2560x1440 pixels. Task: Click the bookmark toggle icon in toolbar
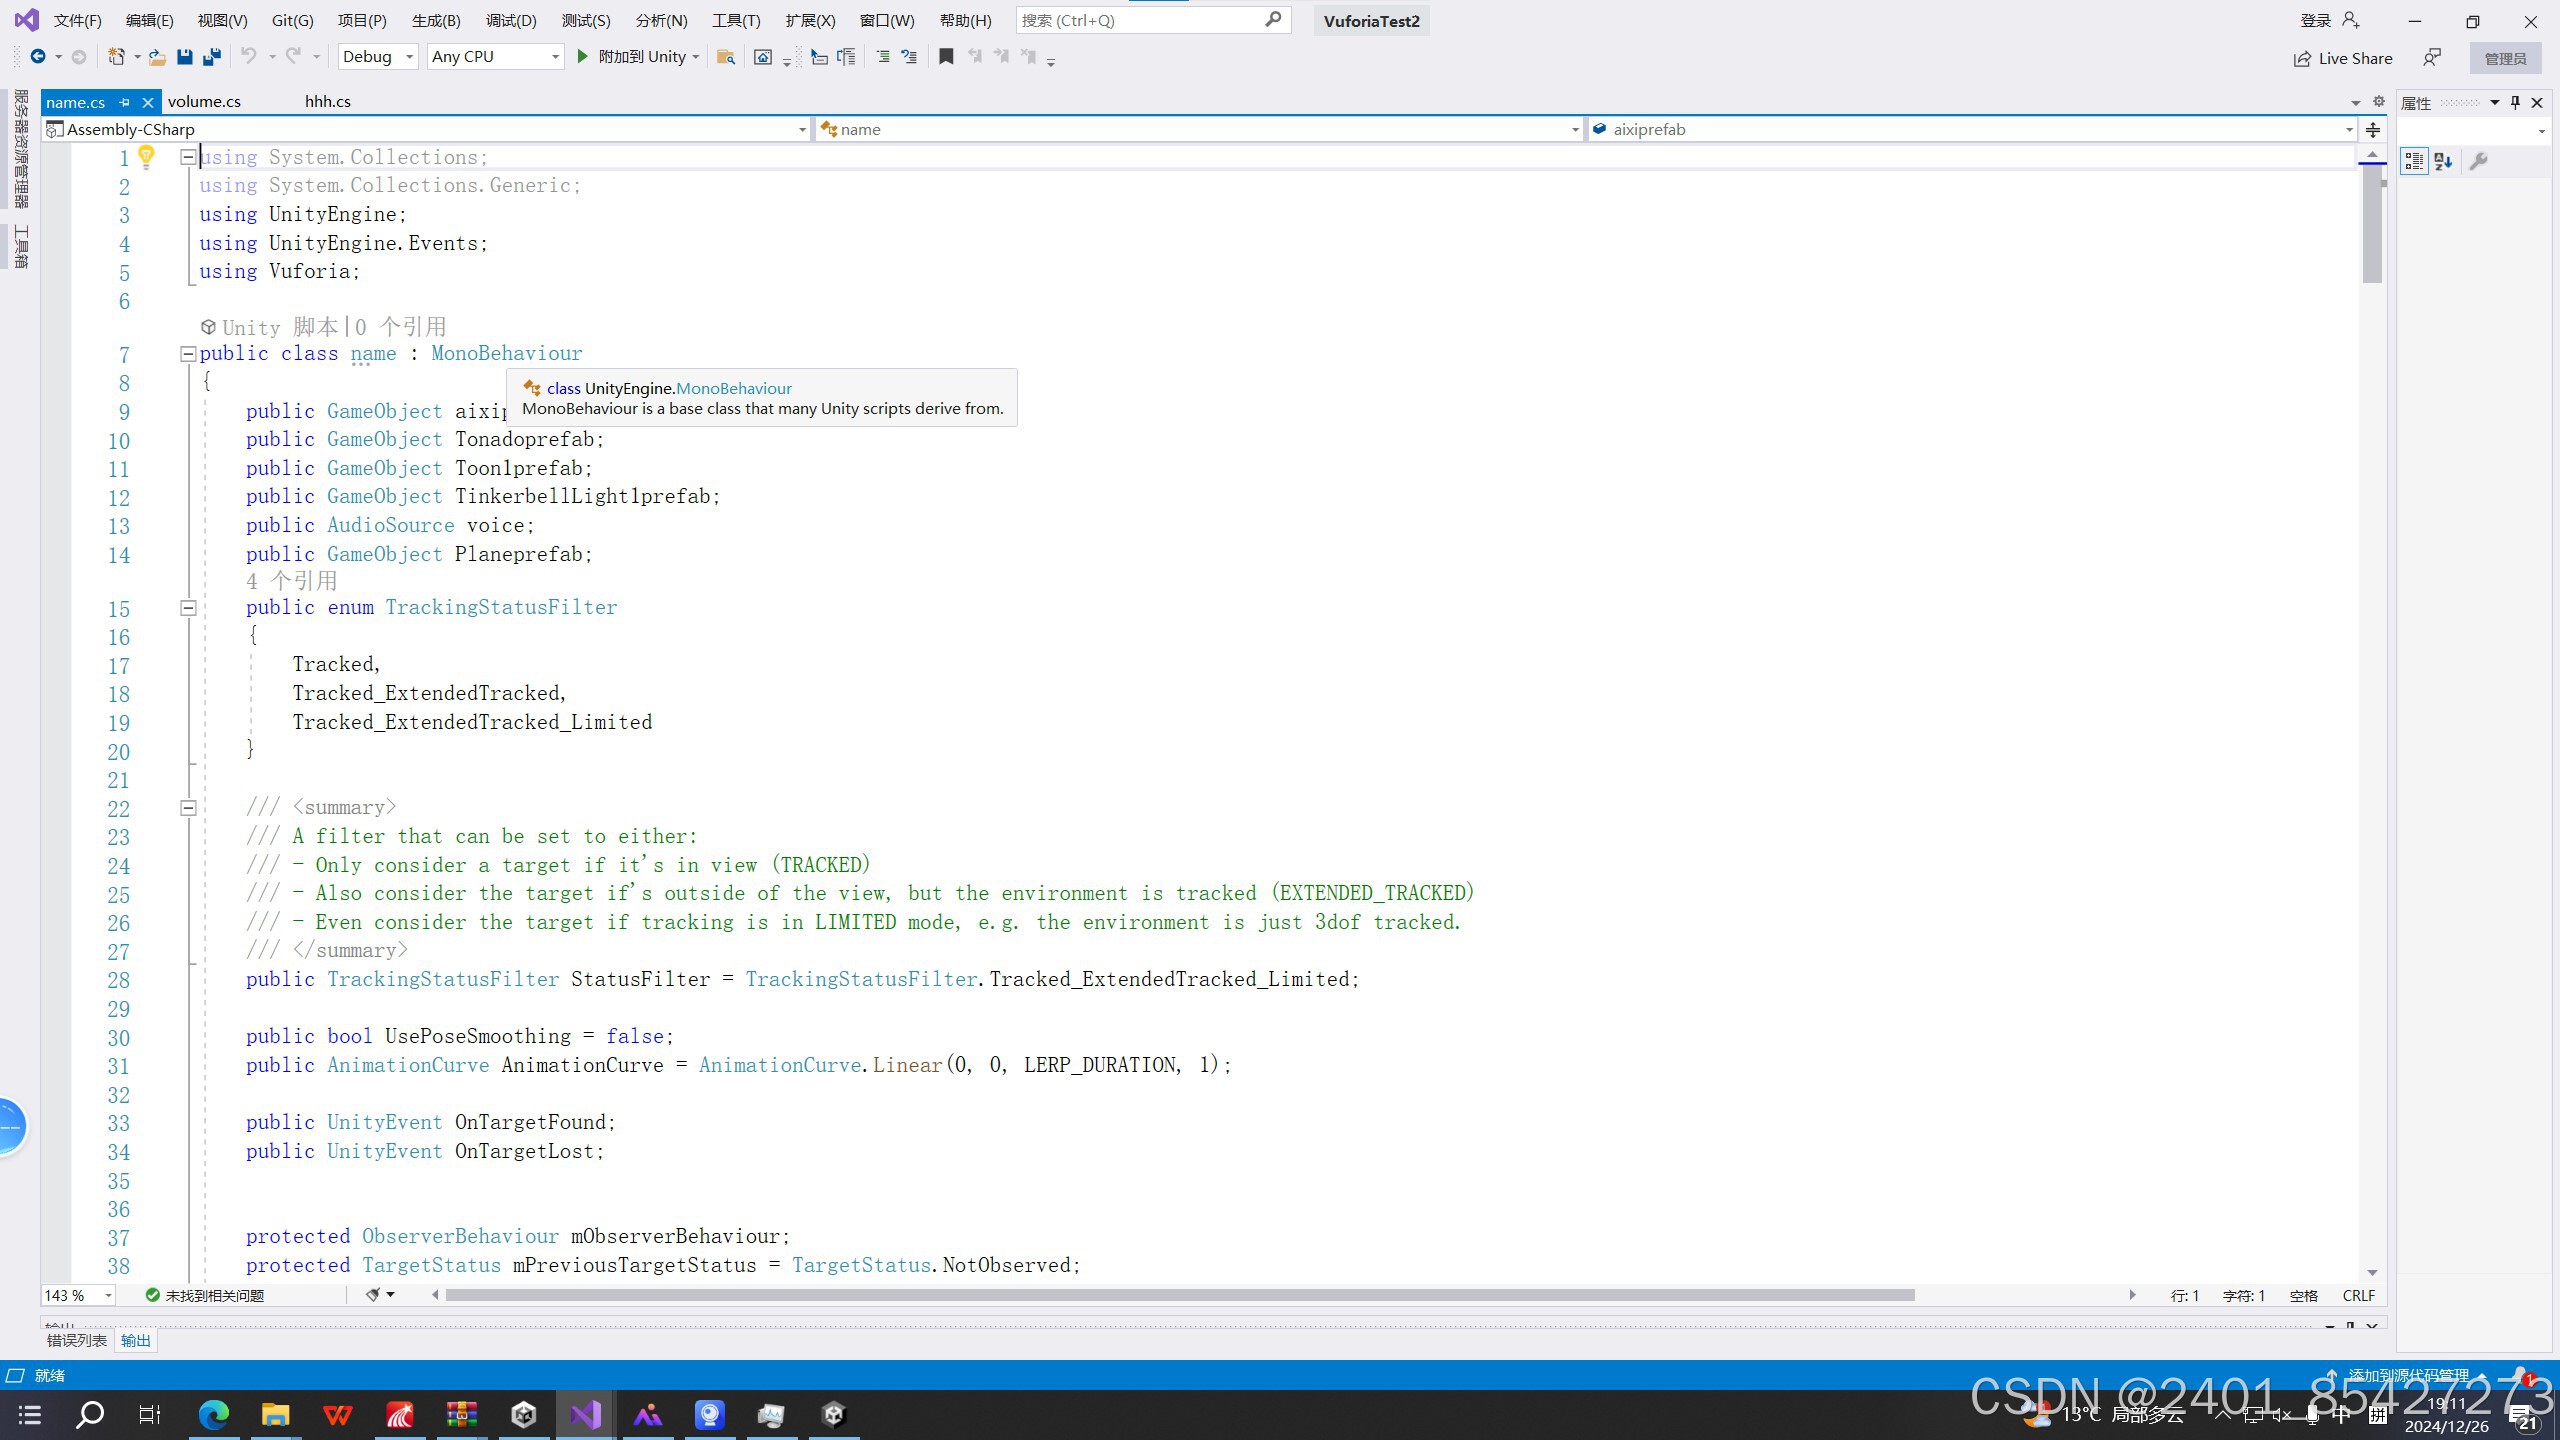pos(945,57)
